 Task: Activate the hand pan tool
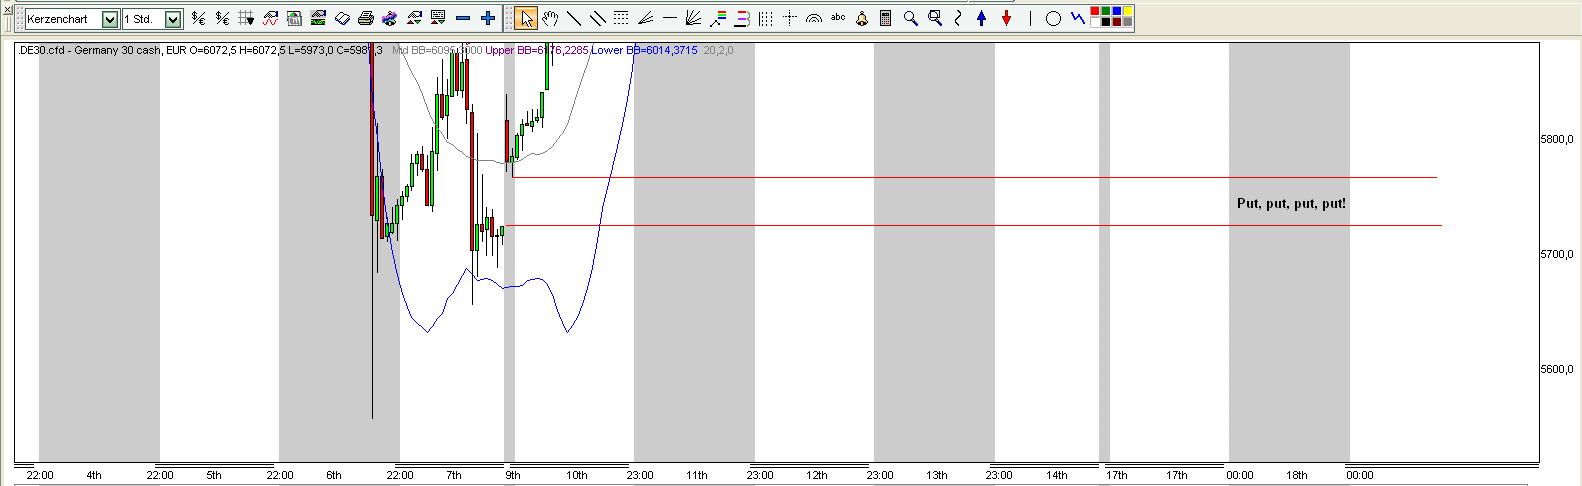[550, 18]
